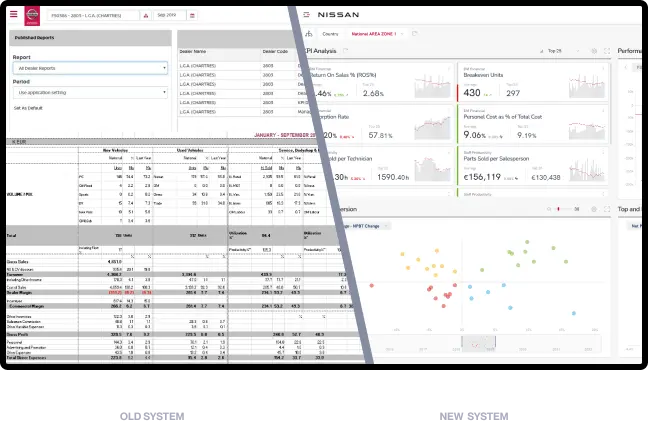Open the Parts Sold per Salesperson card
Image resolution: width=648 pixels, height=423 pixels.
pyautogui.click(x=533, y=165)
